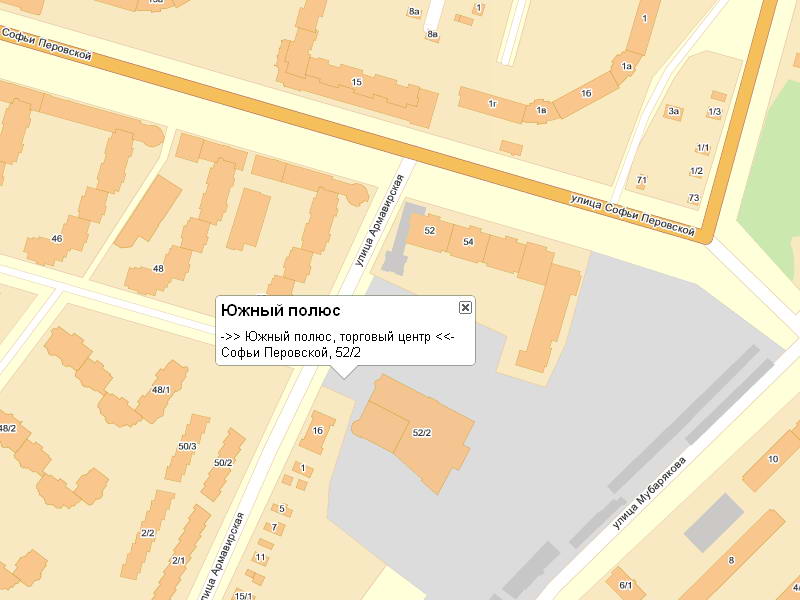The width and height of the screenshot is (800, 600).
Task: Click building 1/1 label
Action: tap(703, 148)
